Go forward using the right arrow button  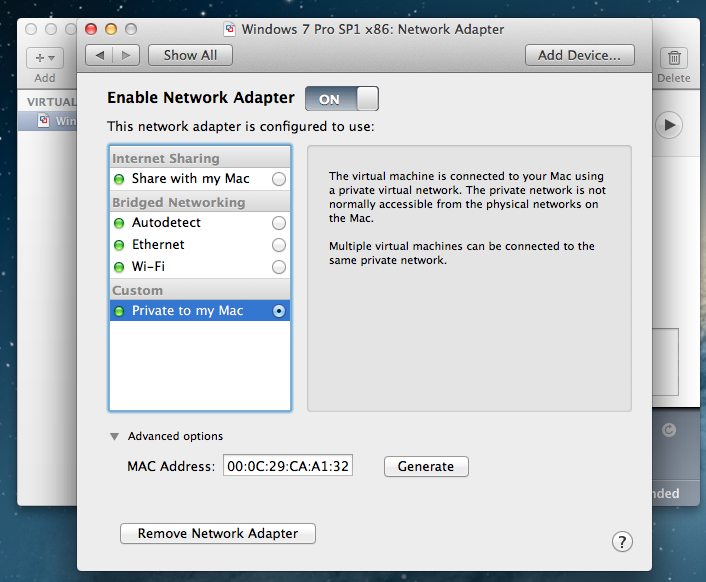pyautogui.click(x=126, y=55)
